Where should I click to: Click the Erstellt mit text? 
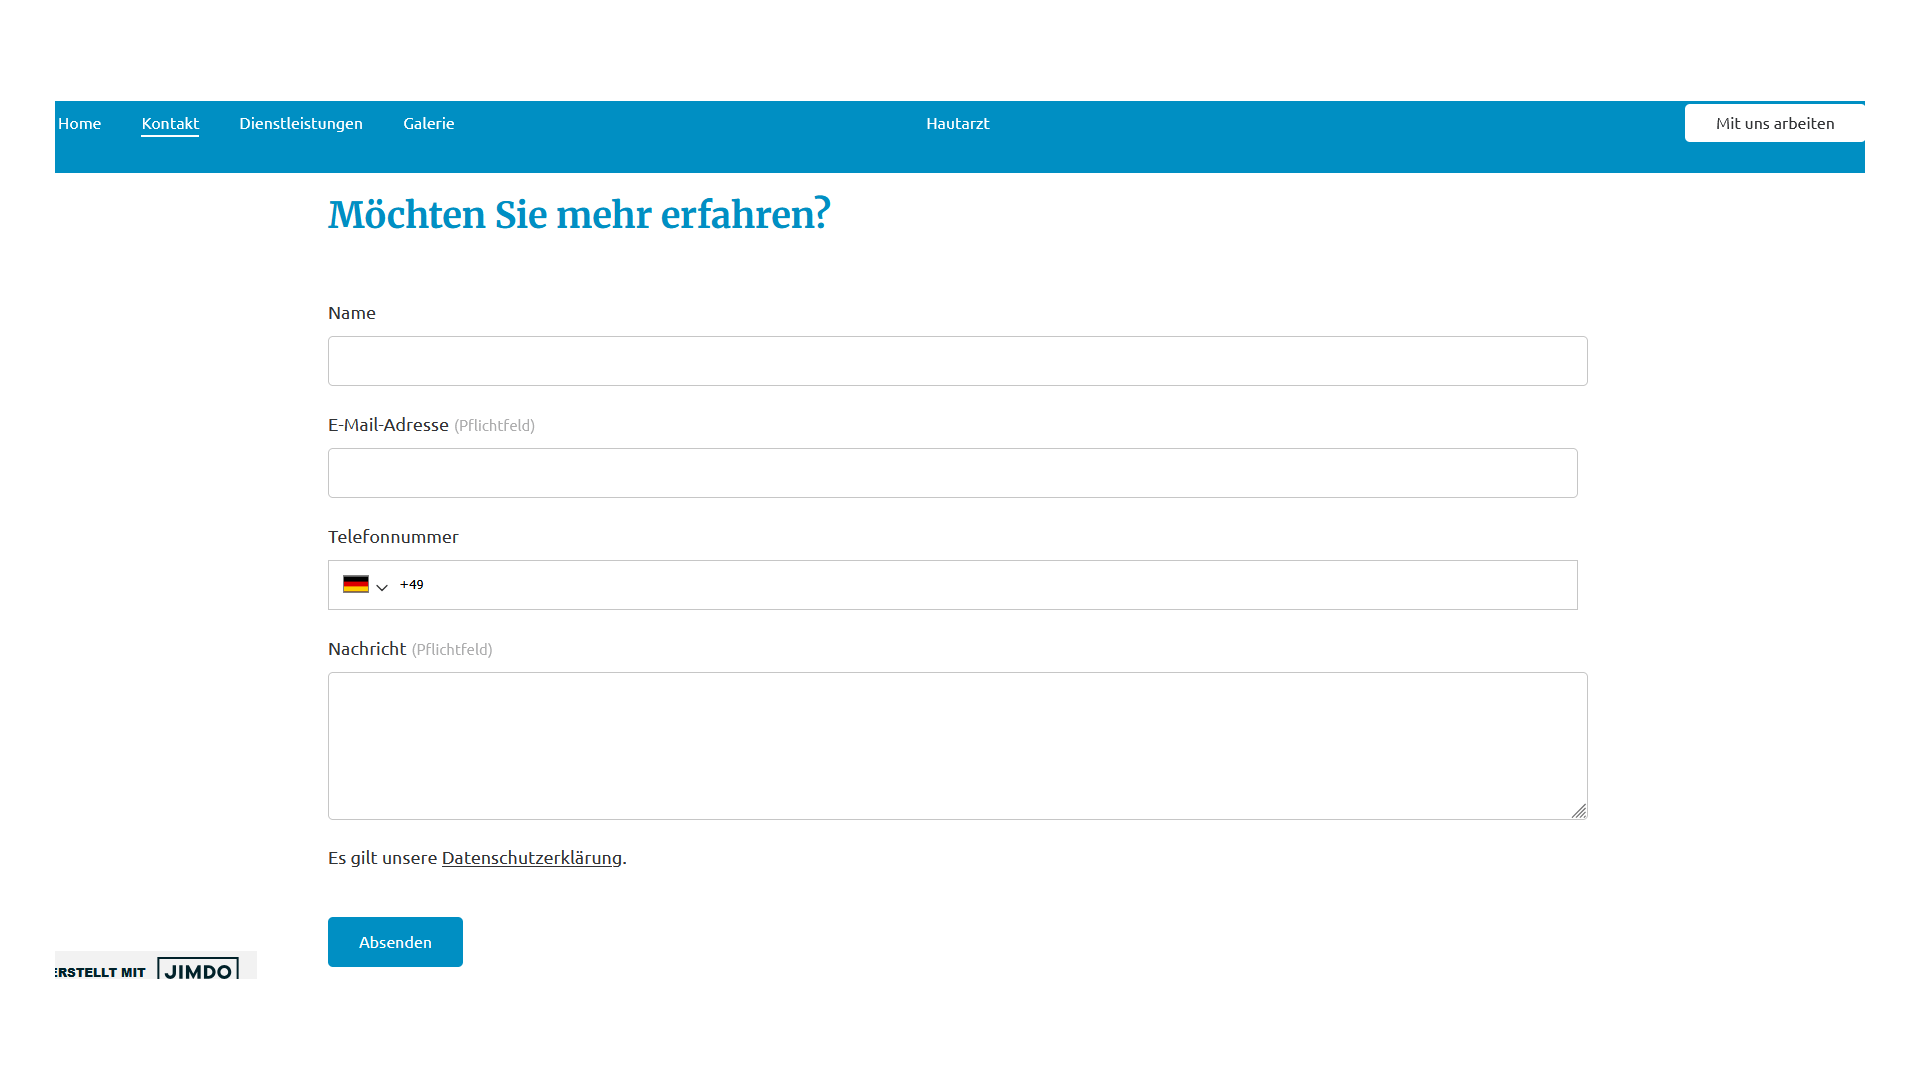pos(101,972)
